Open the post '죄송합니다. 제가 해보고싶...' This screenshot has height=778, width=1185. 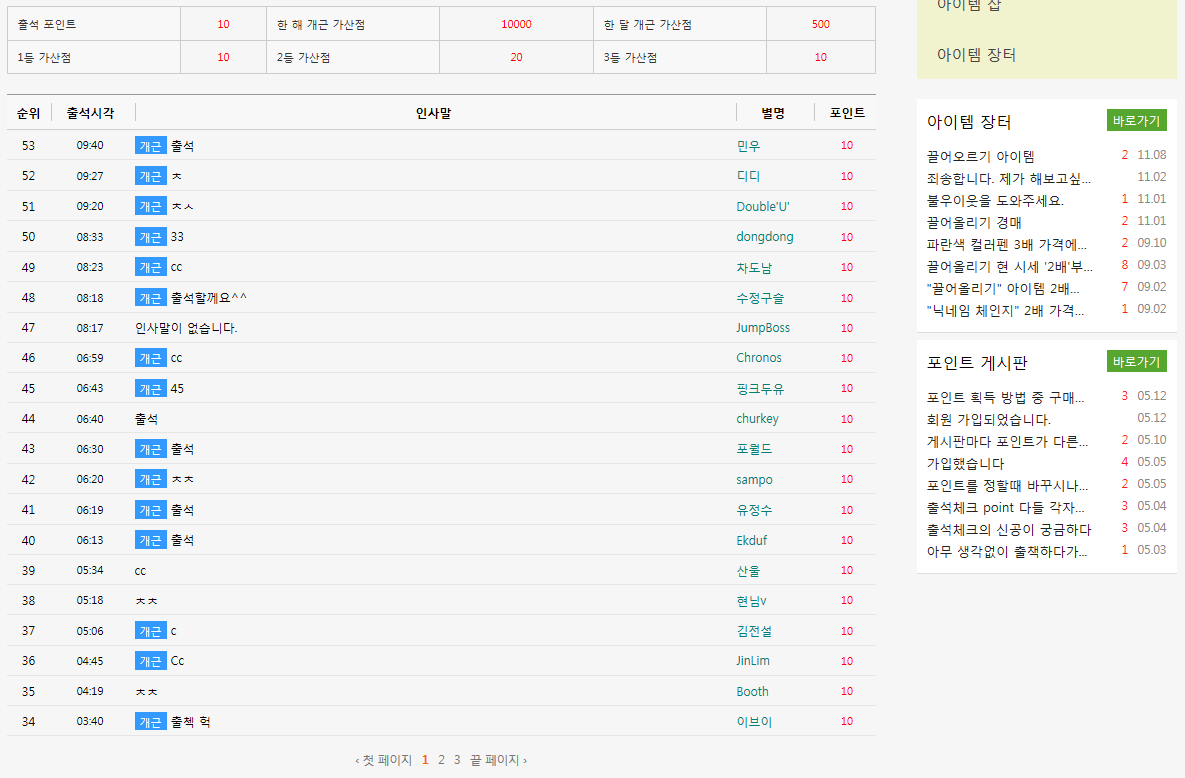click(1008, 178)
